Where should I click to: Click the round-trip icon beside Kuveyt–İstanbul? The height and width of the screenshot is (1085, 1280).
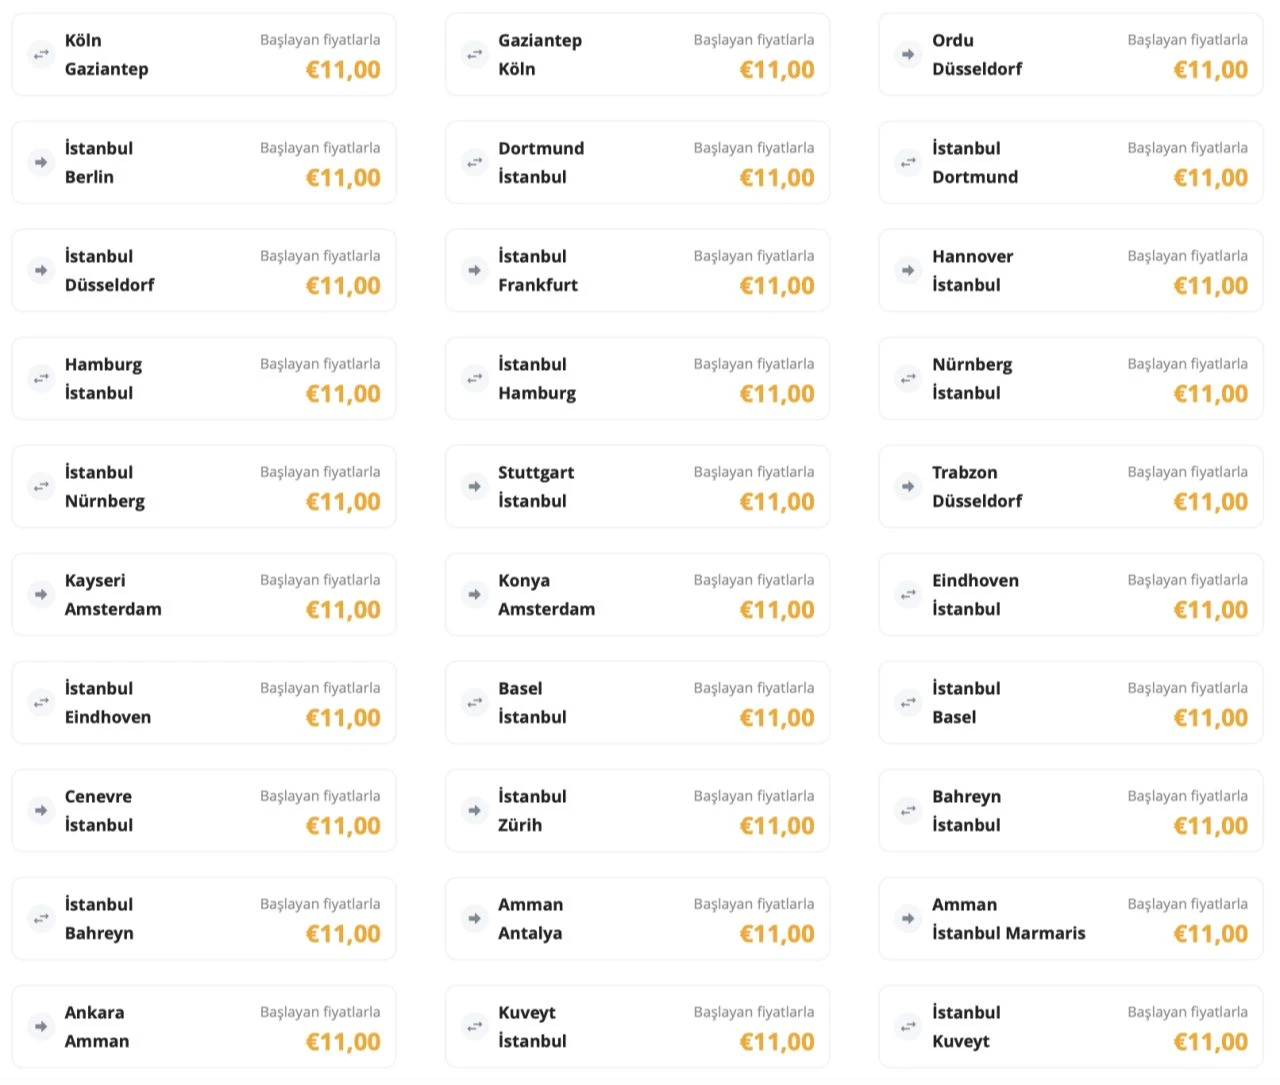[x=474, y=1026]
